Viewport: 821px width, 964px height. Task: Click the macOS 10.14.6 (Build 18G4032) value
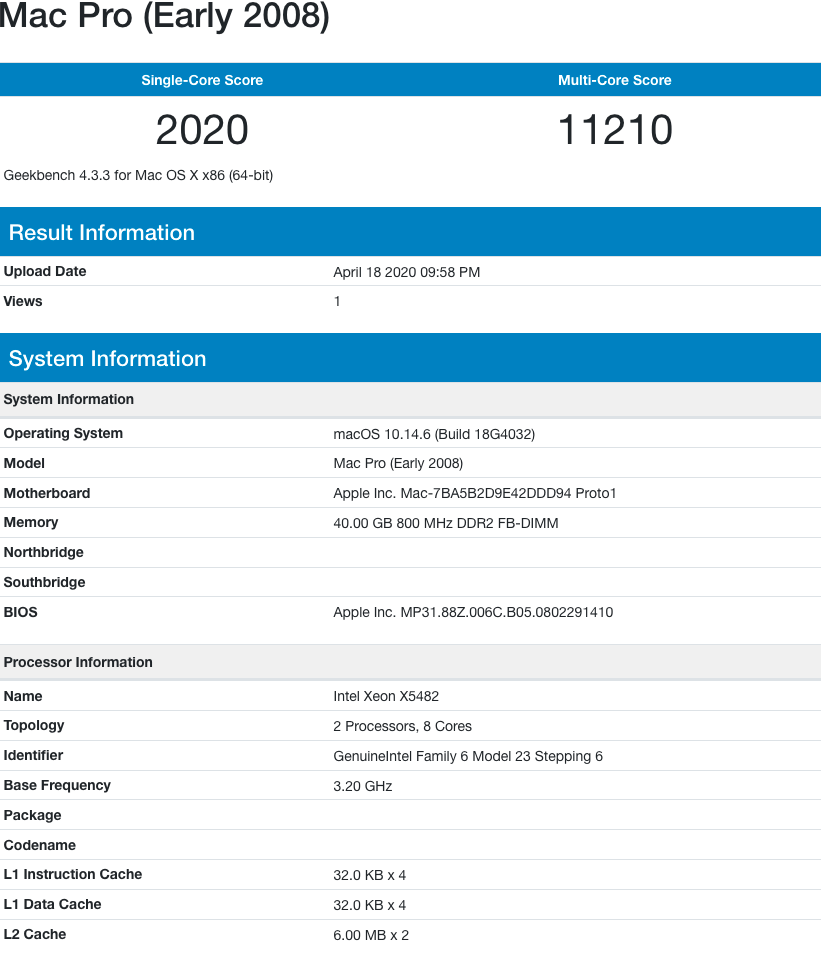(x=434, y=434)
